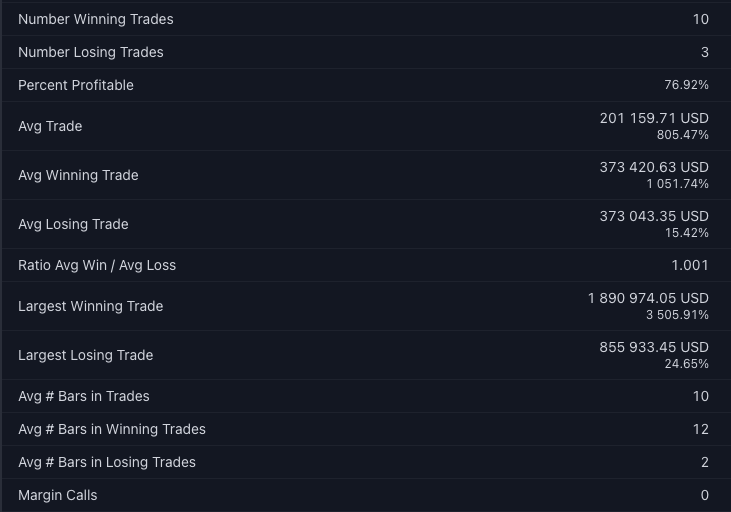Screen dimensions: 731x512
Task: Click the Percent Profitable label
Action: coord(76,85)
